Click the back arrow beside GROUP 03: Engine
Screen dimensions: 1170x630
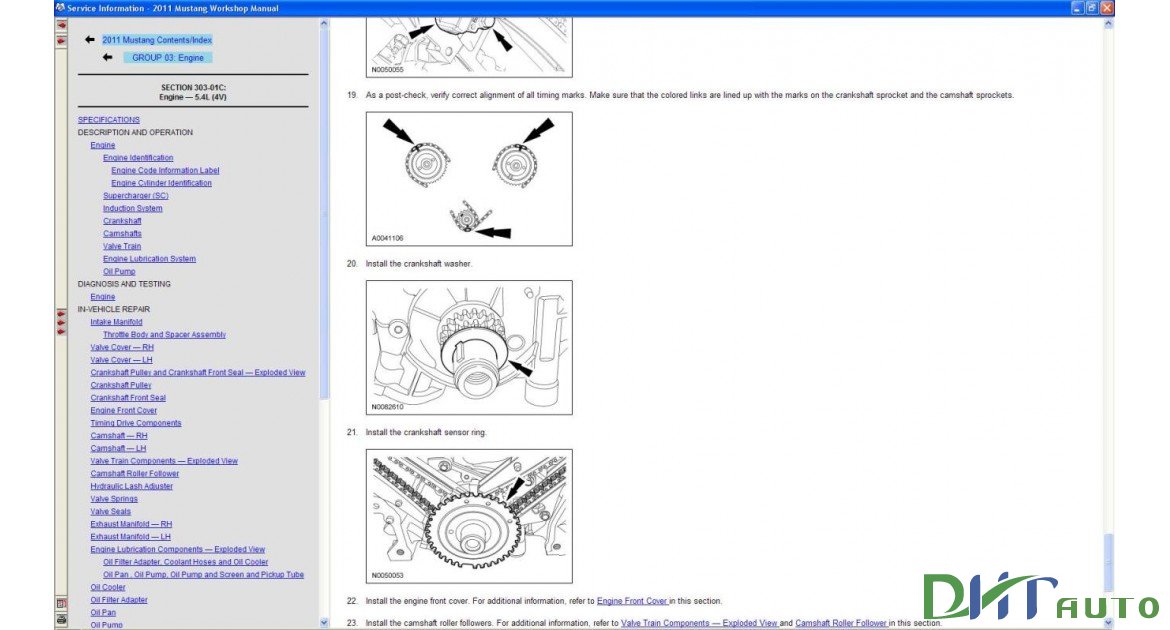click(107, 57)
